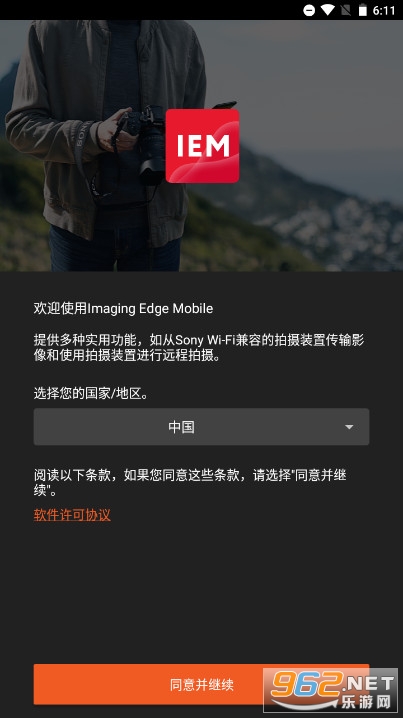This screenshot has width=403, height=718.
Task: Tap the 6:11 clock in status bar
Action: (384, 11)
